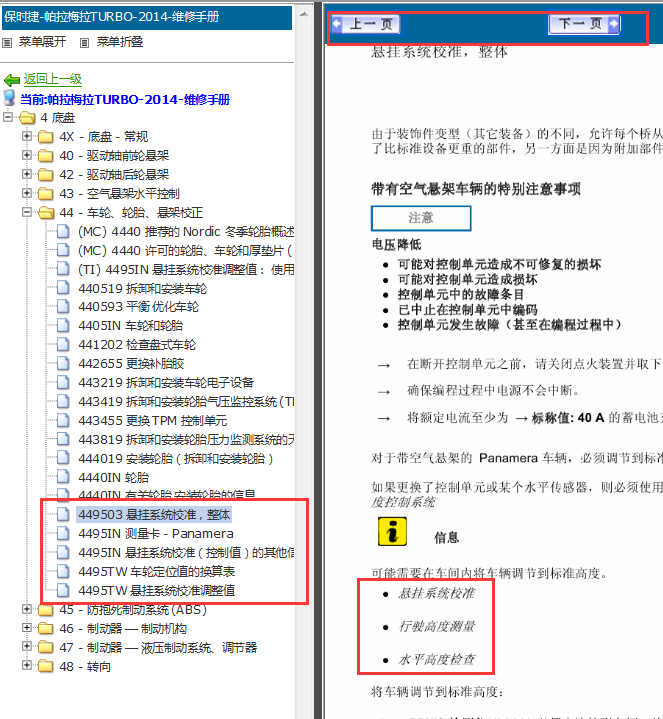
Task: Expand the 42 - 驱动轴后轮悬架 folder
Action: click(x=27, y=174)
